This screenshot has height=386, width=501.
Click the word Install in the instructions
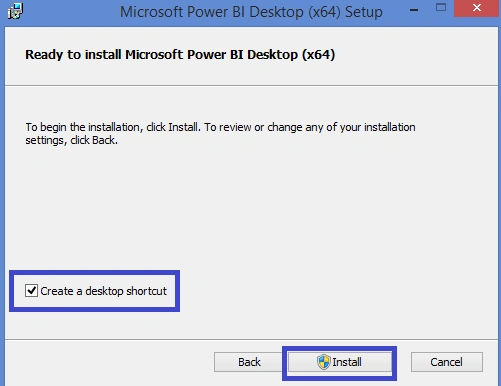(183, 127)
